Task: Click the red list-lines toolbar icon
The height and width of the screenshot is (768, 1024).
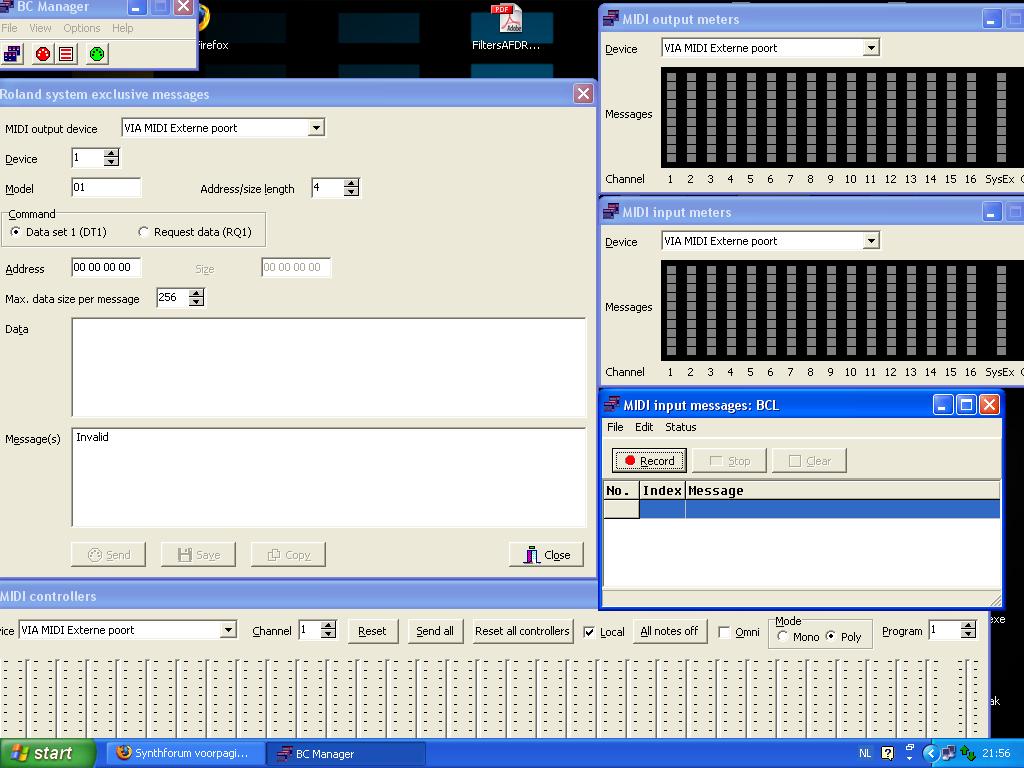Action: pyautogui.click(x=66, y=54)
